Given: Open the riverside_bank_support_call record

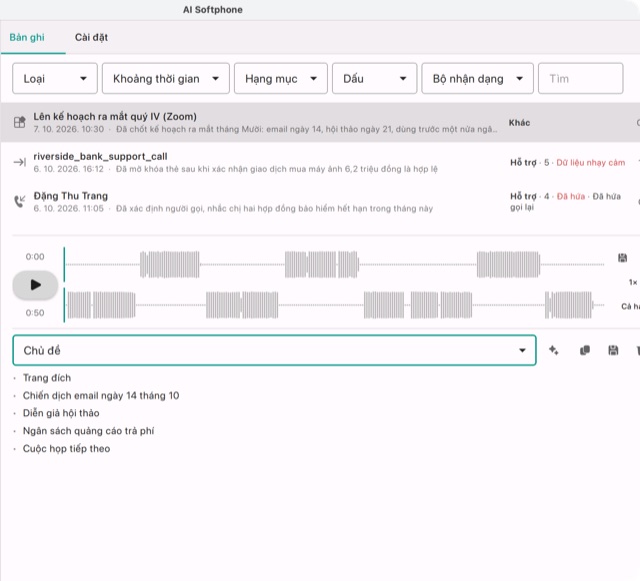Looking at the screenshot, I should [x=320, y=162].
